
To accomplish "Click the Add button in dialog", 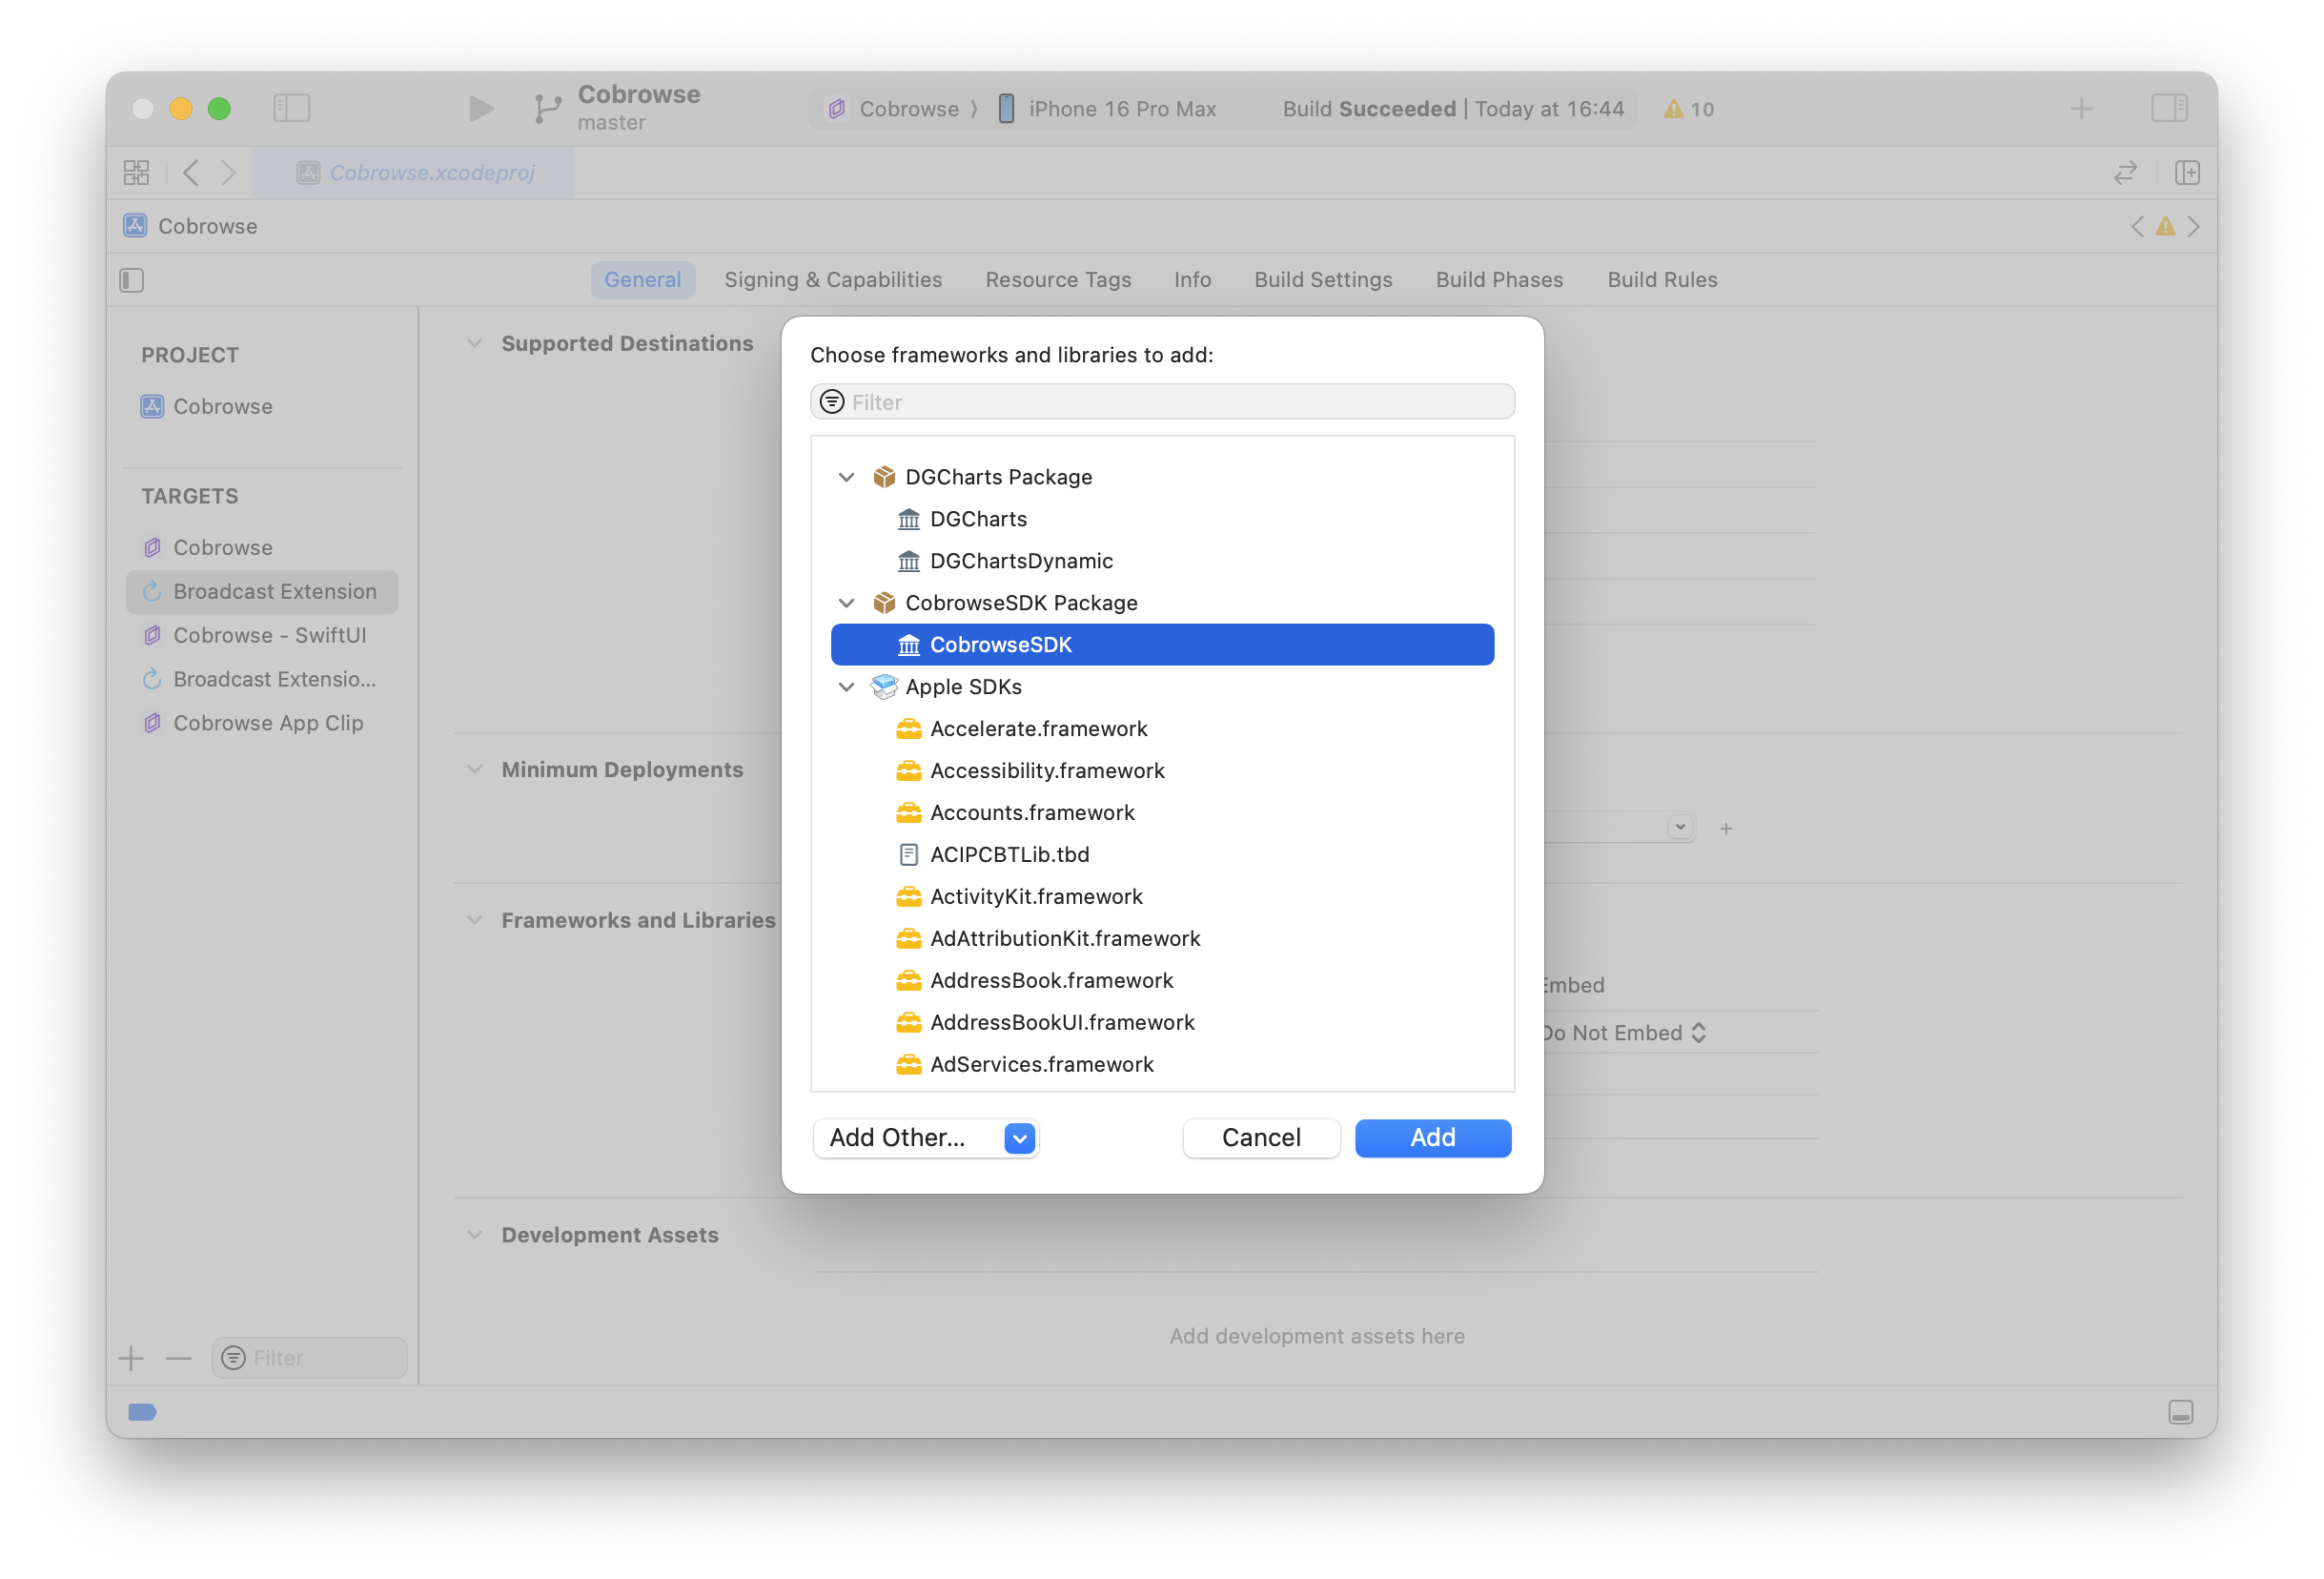I will point(1432,1138).
